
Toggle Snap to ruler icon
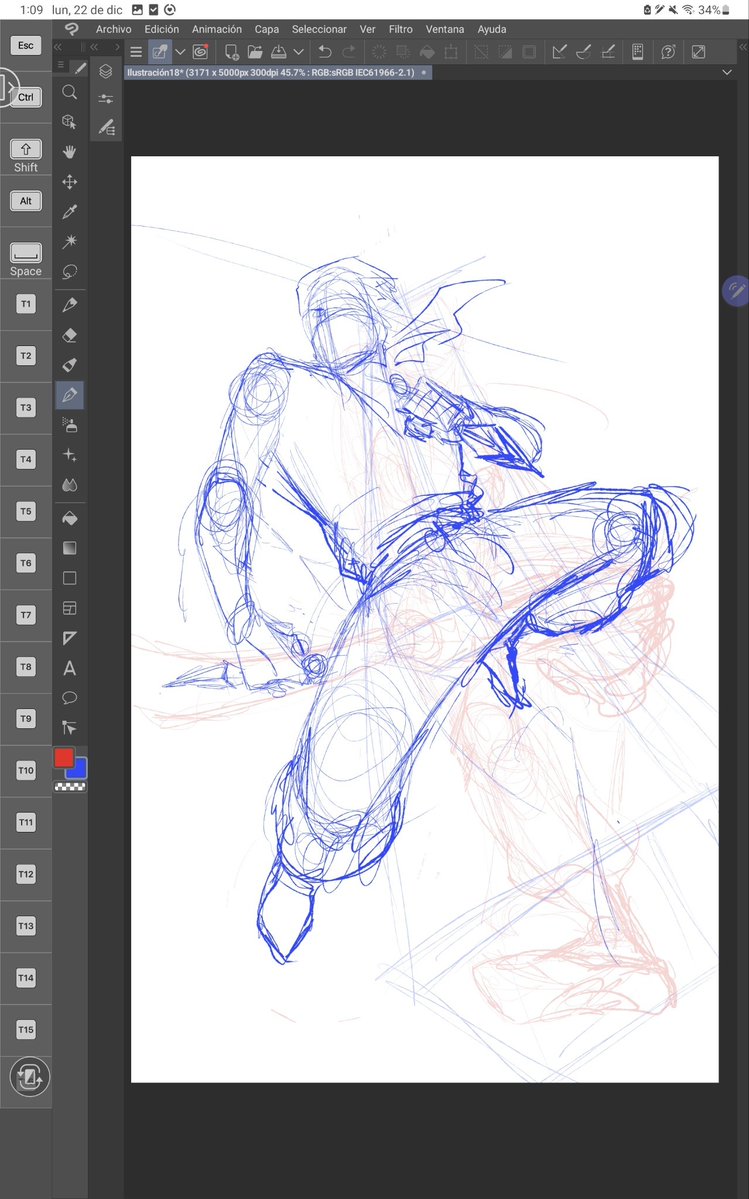pyautogui.click(x=559, y=52)
